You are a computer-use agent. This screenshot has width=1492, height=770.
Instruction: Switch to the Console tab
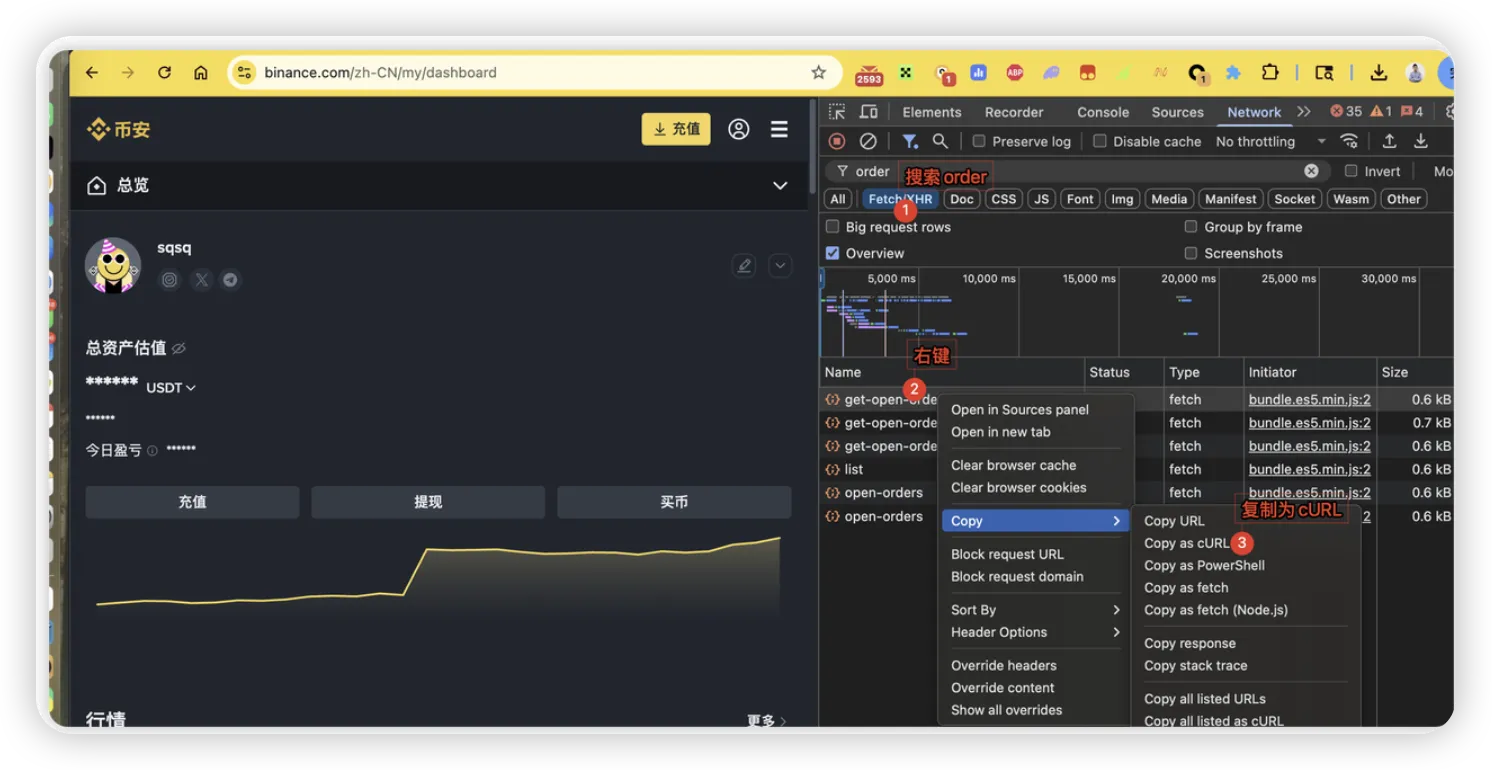coord(1102,112)
